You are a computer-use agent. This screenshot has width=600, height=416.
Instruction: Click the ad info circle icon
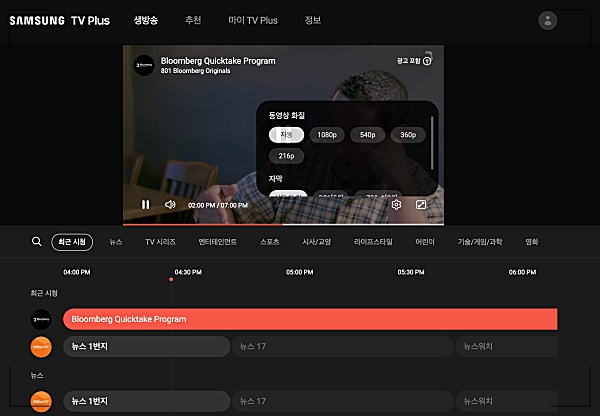click(427, 61)
